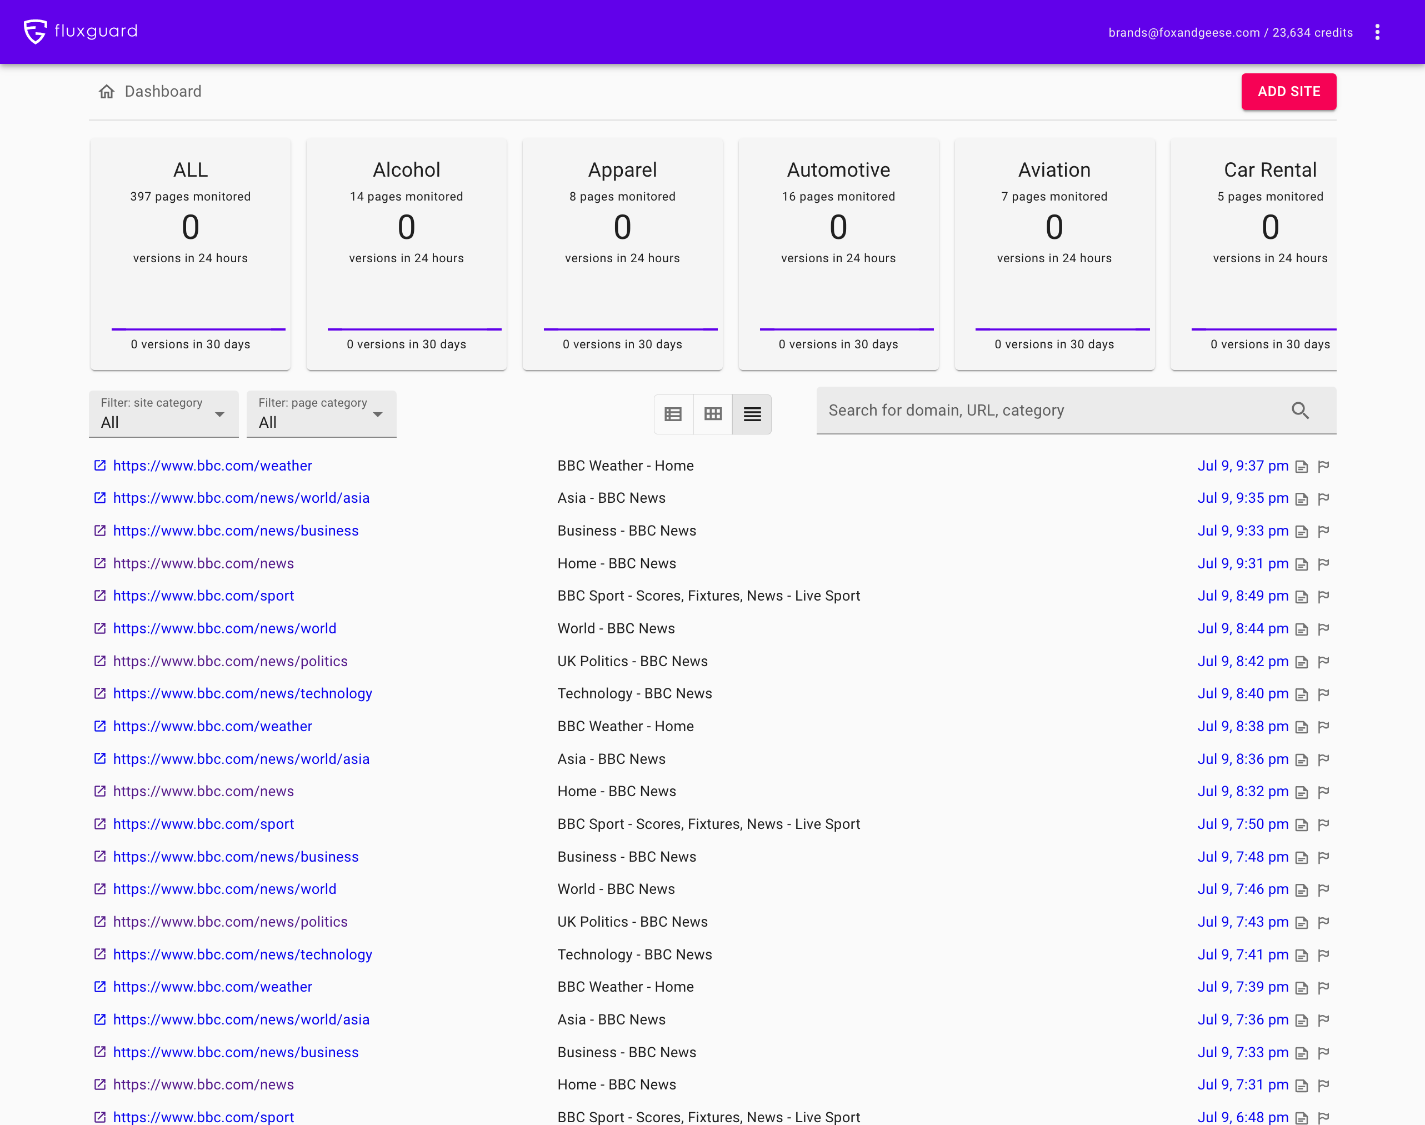Select the Apparel category card
The image size is (1425, 1125).
point(623,254)
